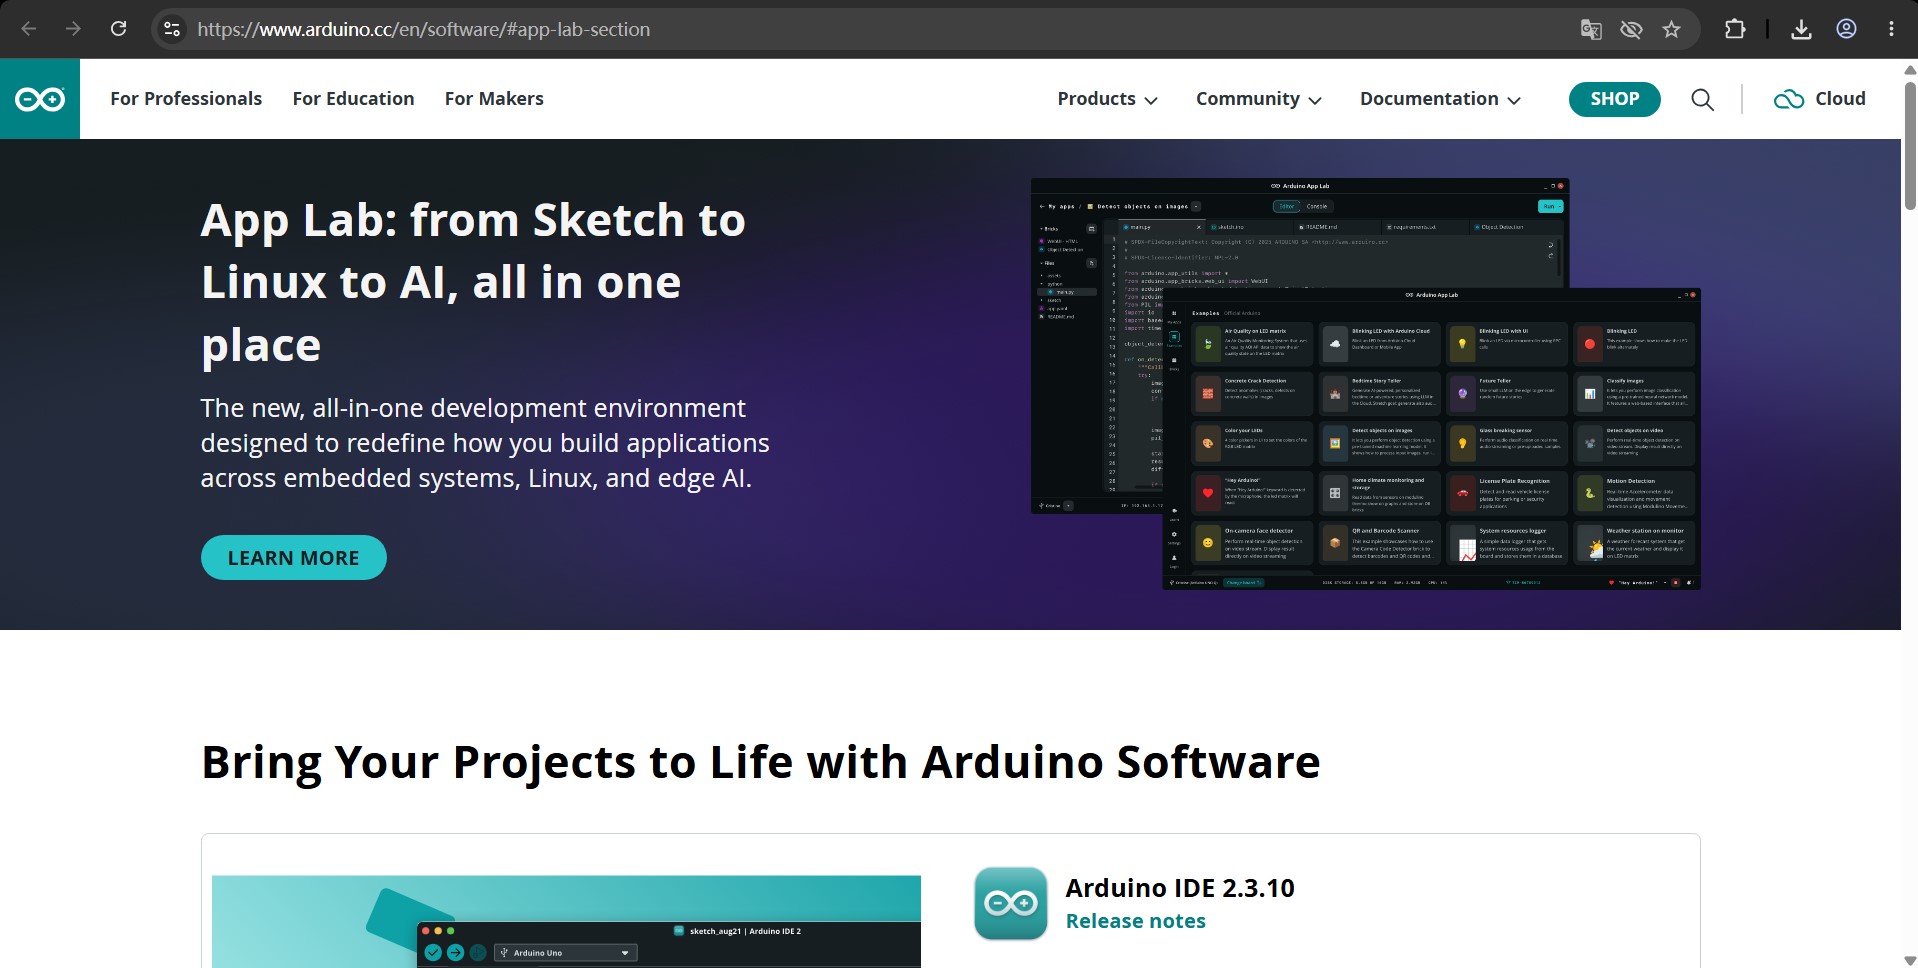Image resolution: width=1918 pixels, height=968 pixels.
Task: Open the For Makers menu item
Action: pyautogui.click(x=494, y=99)
